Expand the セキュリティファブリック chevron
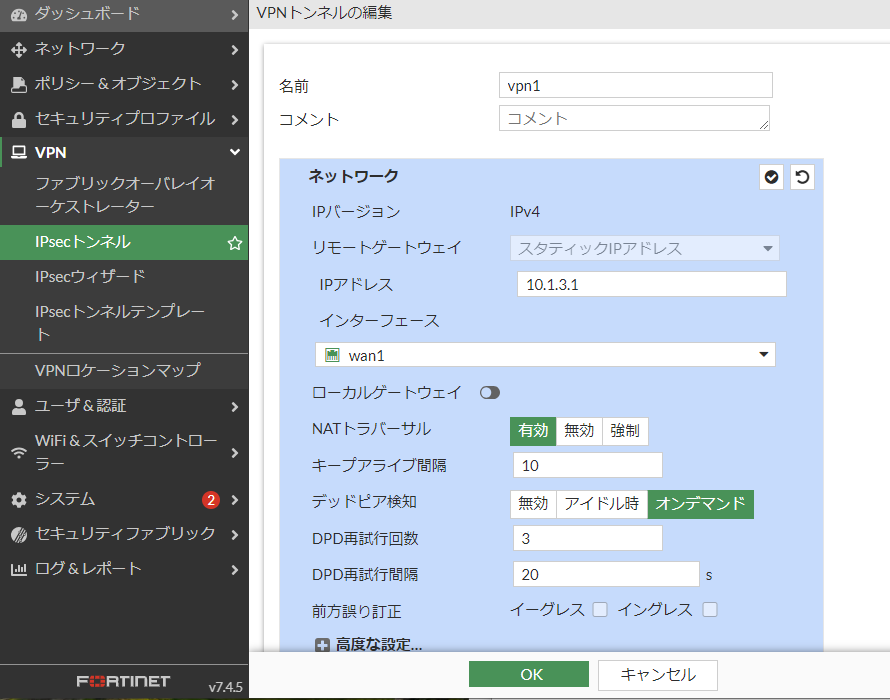The width and height of the screenshot is (890, 700). [x=234, y=534]
